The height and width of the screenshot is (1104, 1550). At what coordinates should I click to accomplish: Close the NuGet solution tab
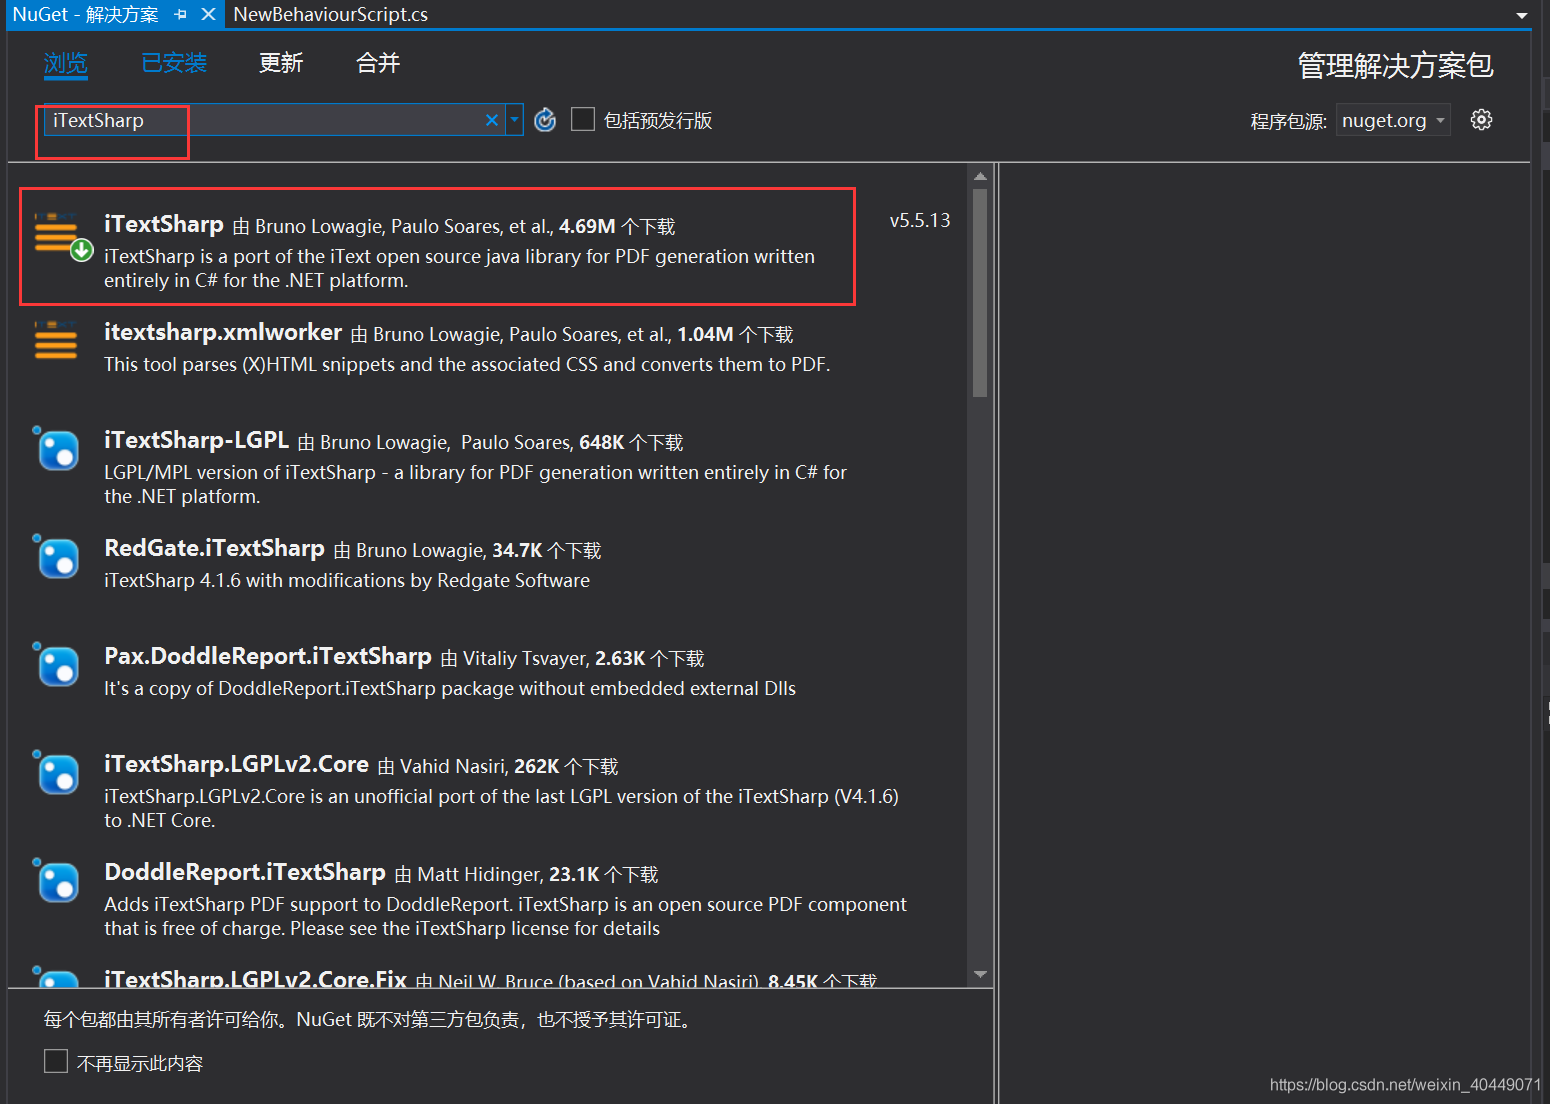tap(208, 15)
